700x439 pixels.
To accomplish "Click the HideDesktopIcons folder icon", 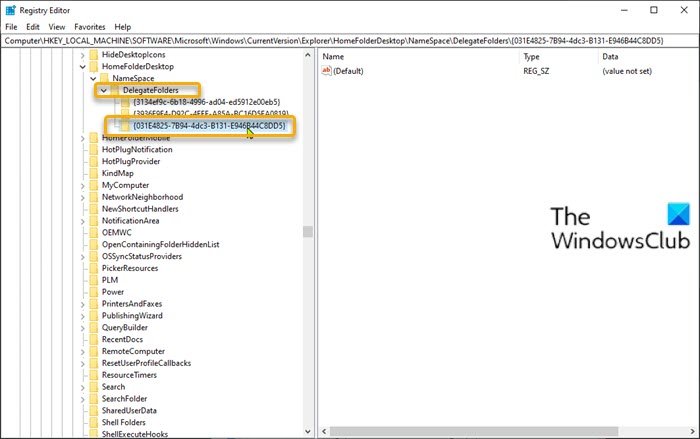I will point(94,54).
